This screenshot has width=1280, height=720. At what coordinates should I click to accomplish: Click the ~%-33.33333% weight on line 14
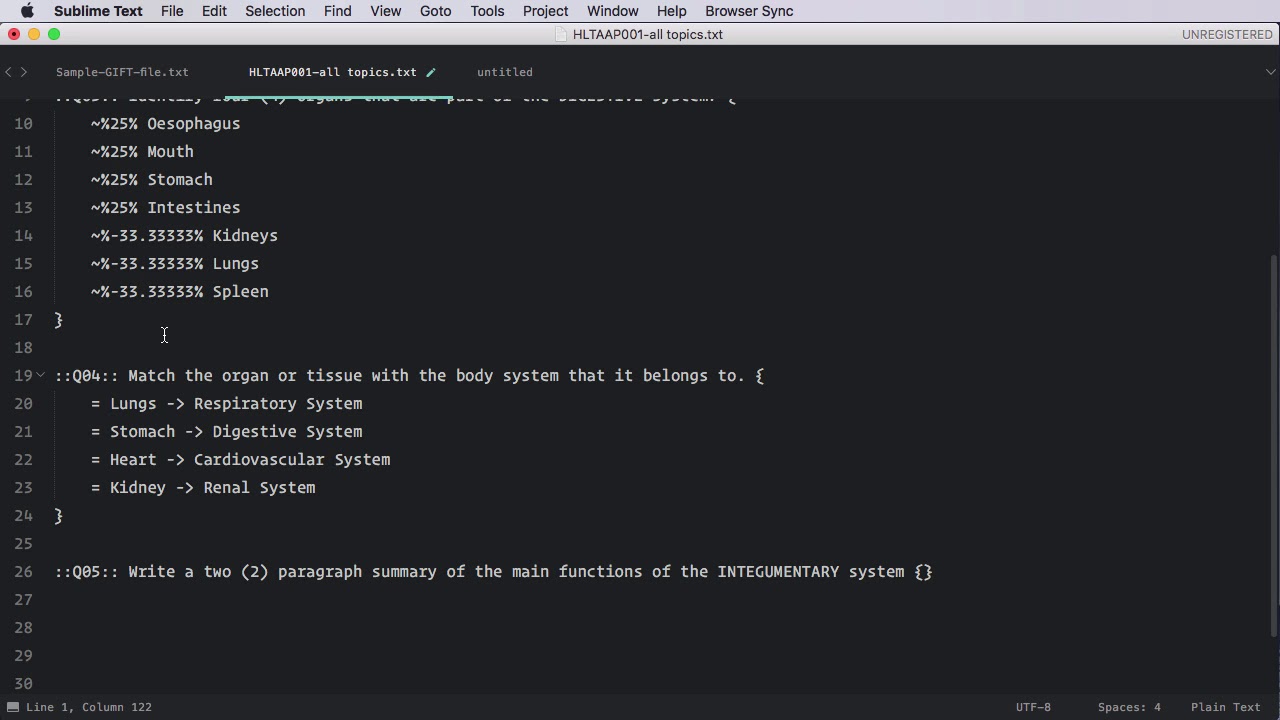[147, 236]
